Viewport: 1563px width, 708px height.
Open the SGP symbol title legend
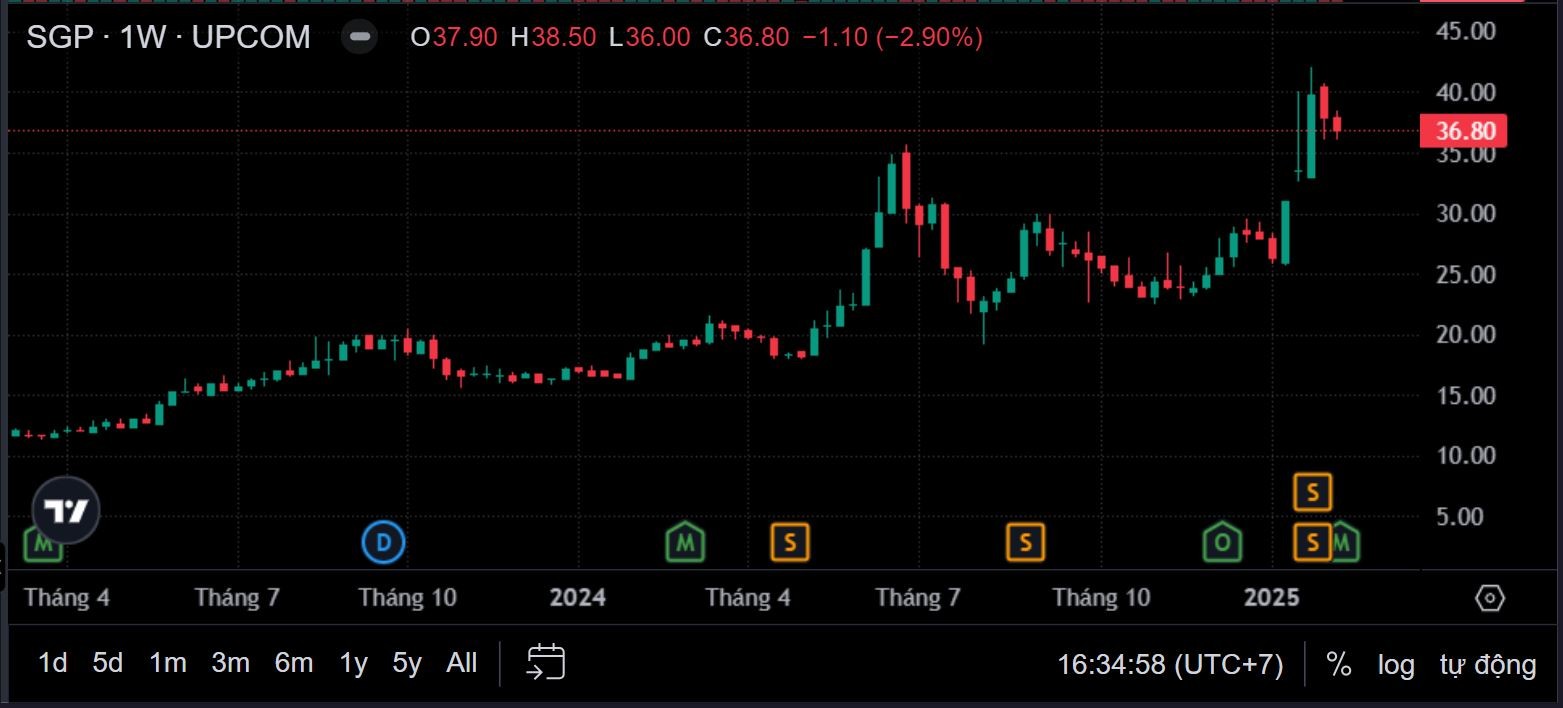click(168, 38)
